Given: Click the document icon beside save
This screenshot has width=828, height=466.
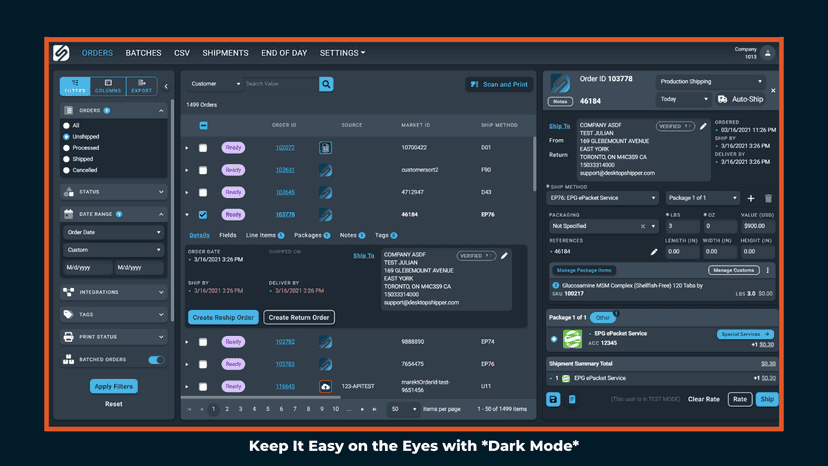Looking at the screenshot, I should coord(572,399).
